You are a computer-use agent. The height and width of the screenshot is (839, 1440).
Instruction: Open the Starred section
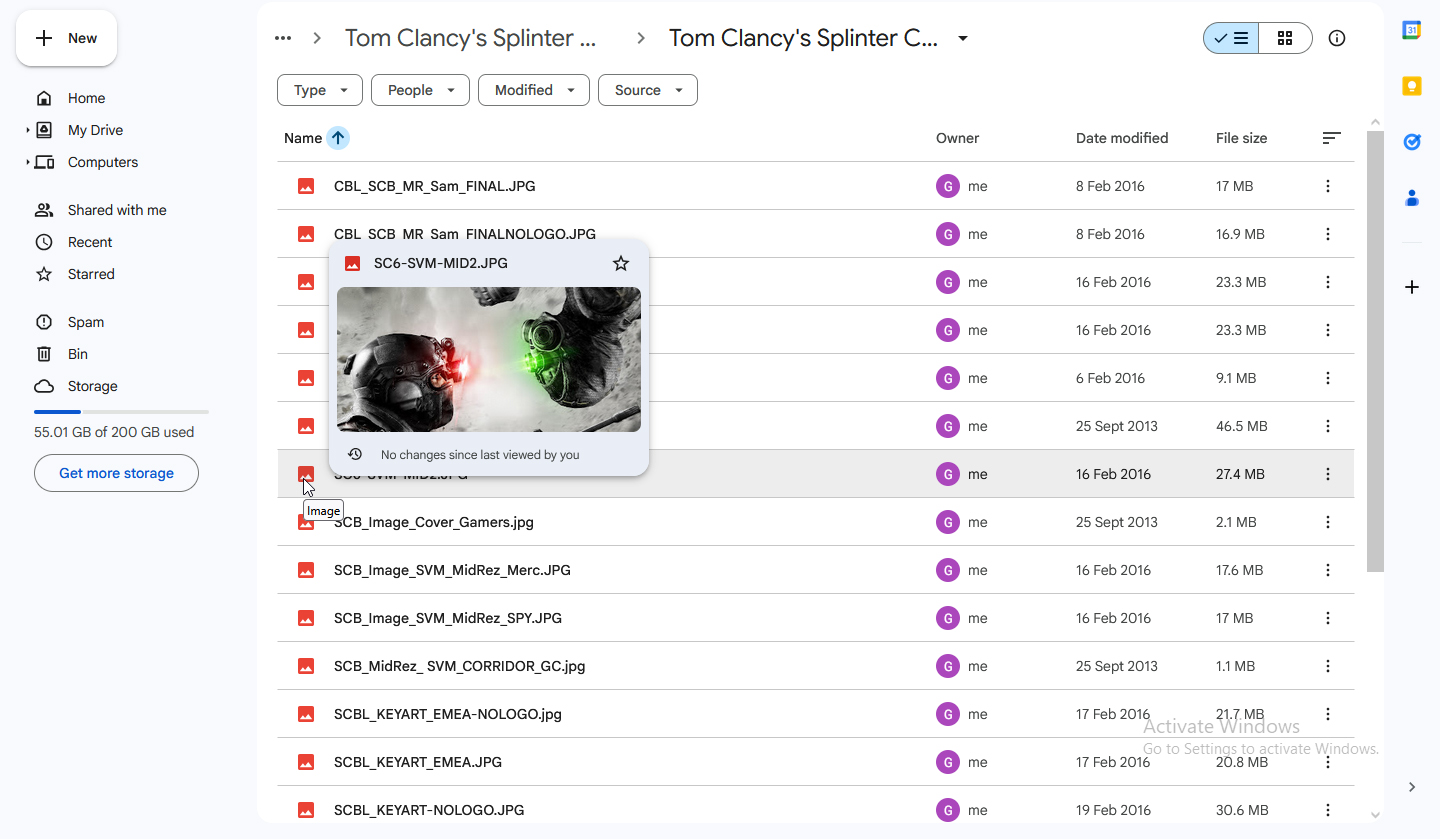[x=91, y=274]
